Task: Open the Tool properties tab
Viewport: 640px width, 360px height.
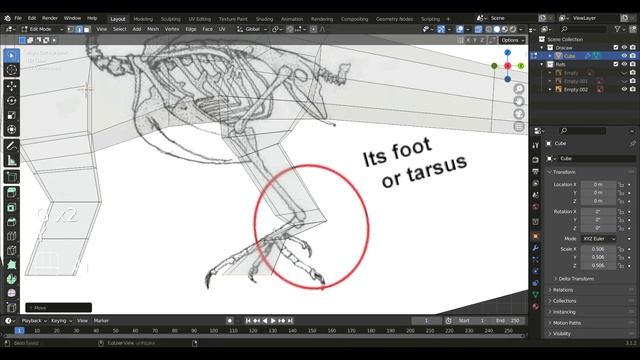Action: (x=536, y=145)
